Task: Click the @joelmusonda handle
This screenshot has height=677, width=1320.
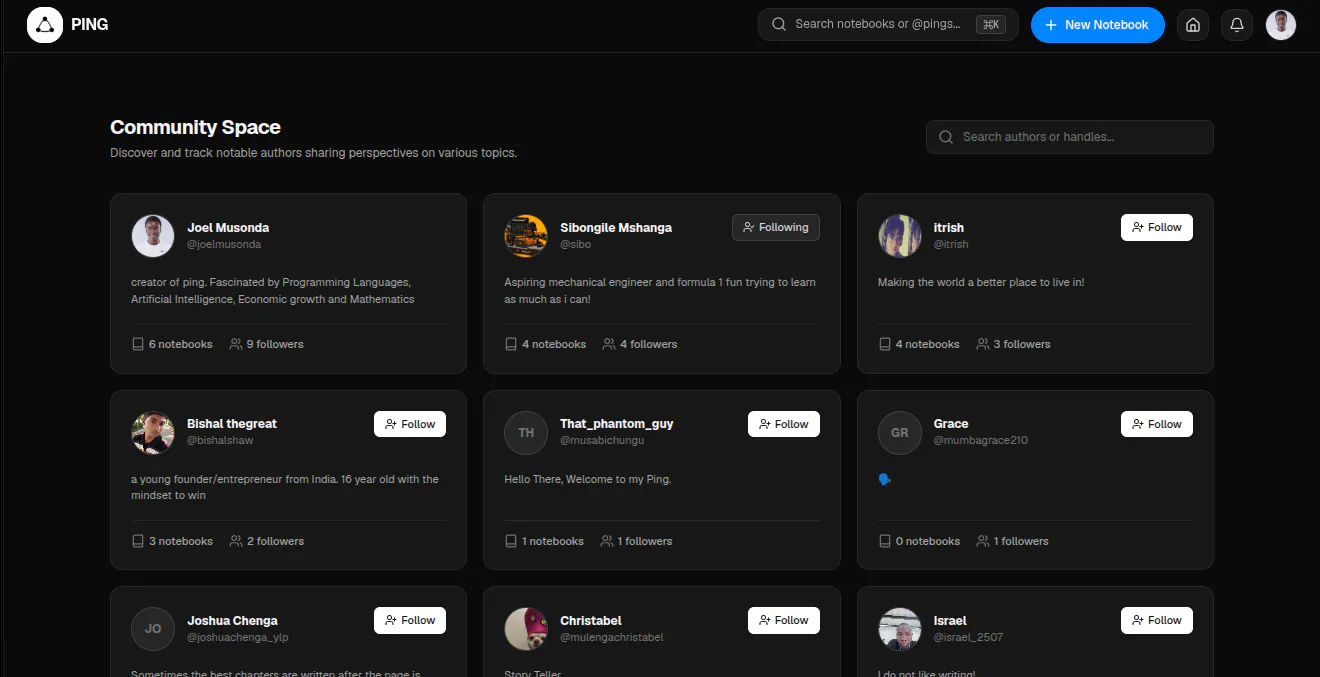Action: [224, 244]
